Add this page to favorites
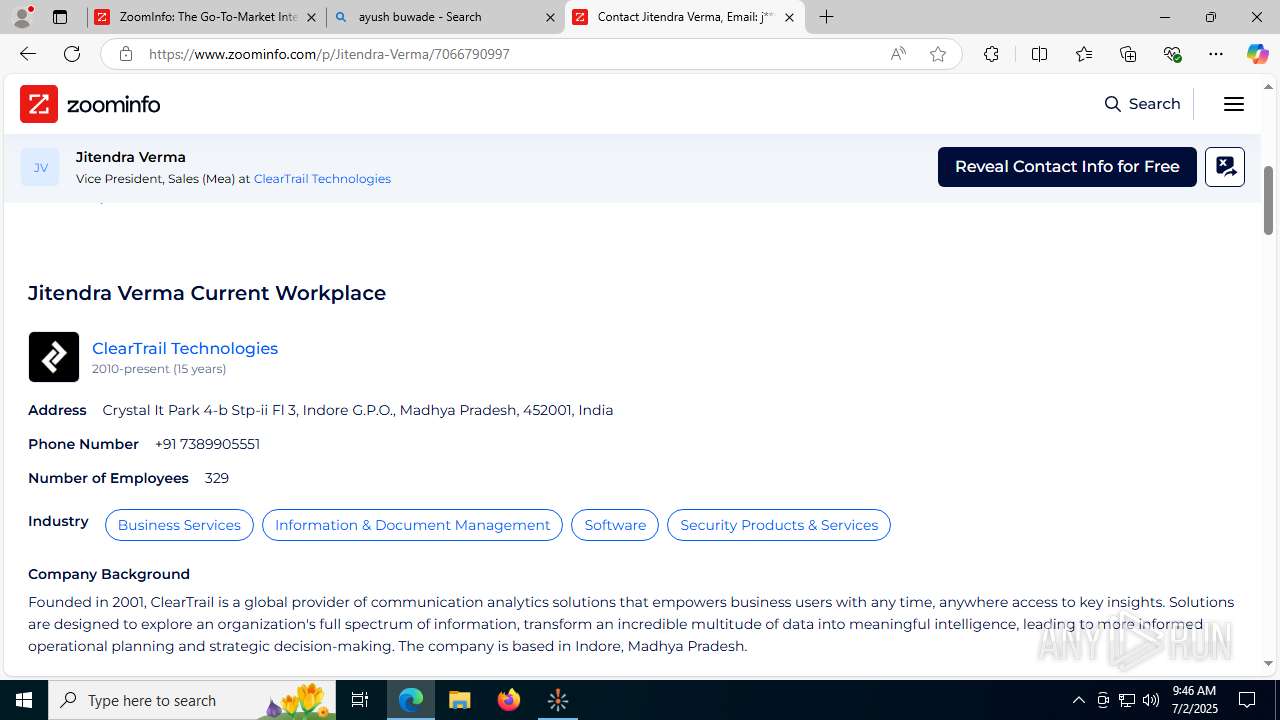1280x720 pixels. tap(938, 54)
